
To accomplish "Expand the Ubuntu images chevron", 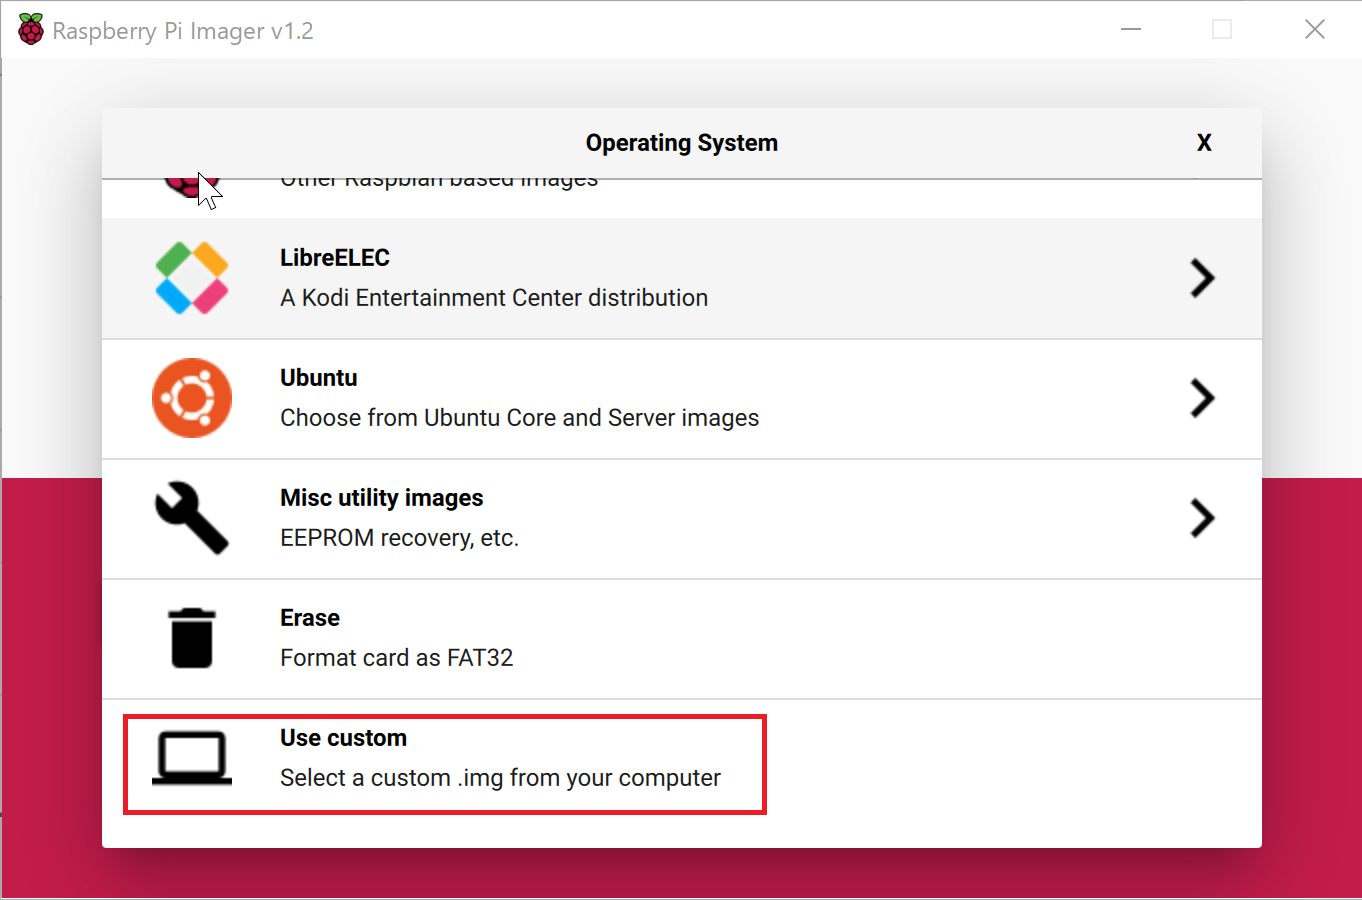I will (x=1202, y=398).
